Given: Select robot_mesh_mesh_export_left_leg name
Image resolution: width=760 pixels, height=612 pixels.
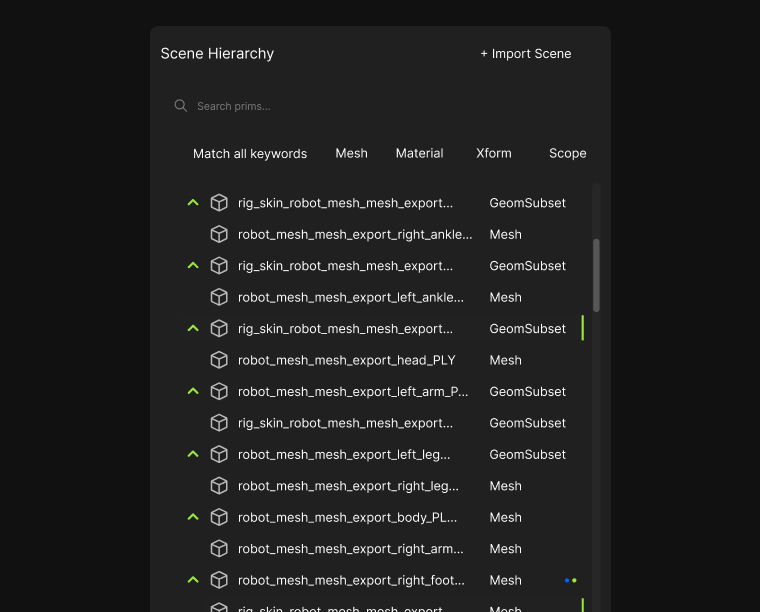Looking at the screenshot, I should coord(344,455).
